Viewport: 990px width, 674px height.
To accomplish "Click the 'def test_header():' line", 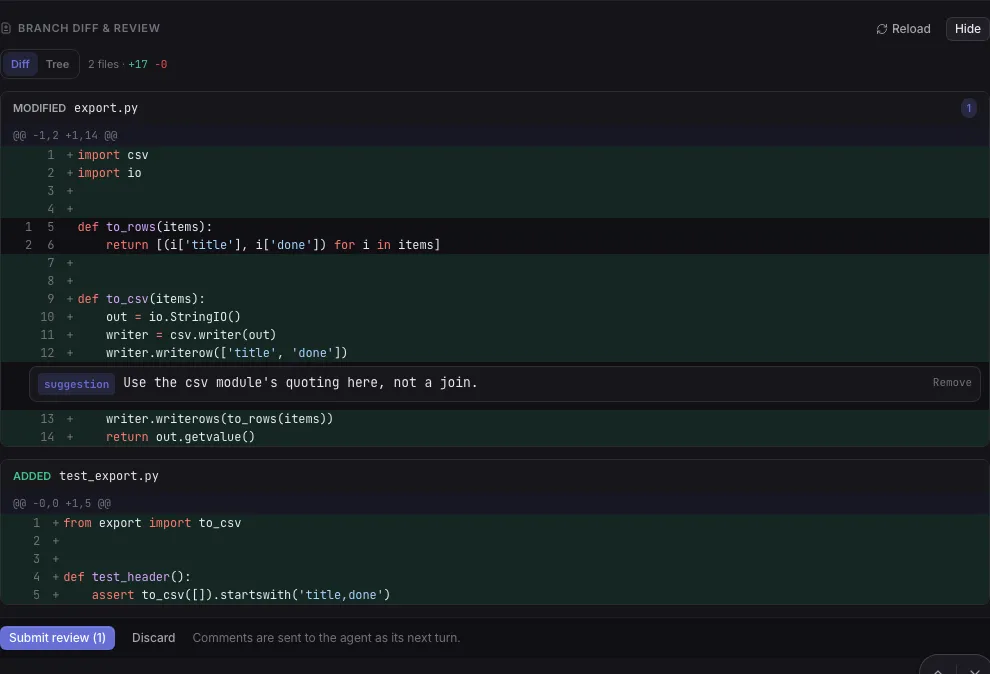I will 495,577.
